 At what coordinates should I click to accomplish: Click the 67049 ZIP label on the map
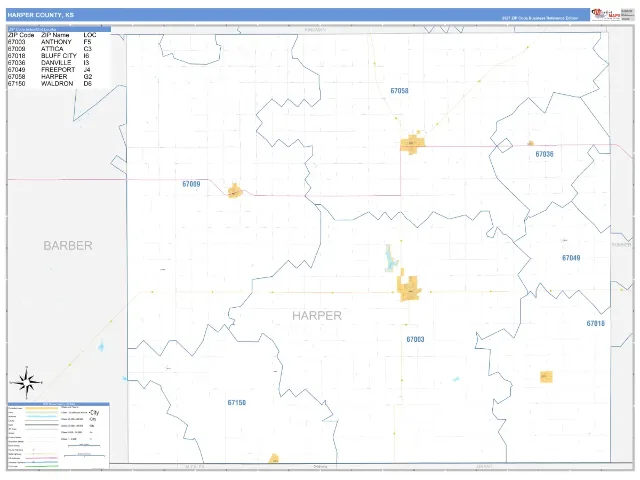pos(571,258)
